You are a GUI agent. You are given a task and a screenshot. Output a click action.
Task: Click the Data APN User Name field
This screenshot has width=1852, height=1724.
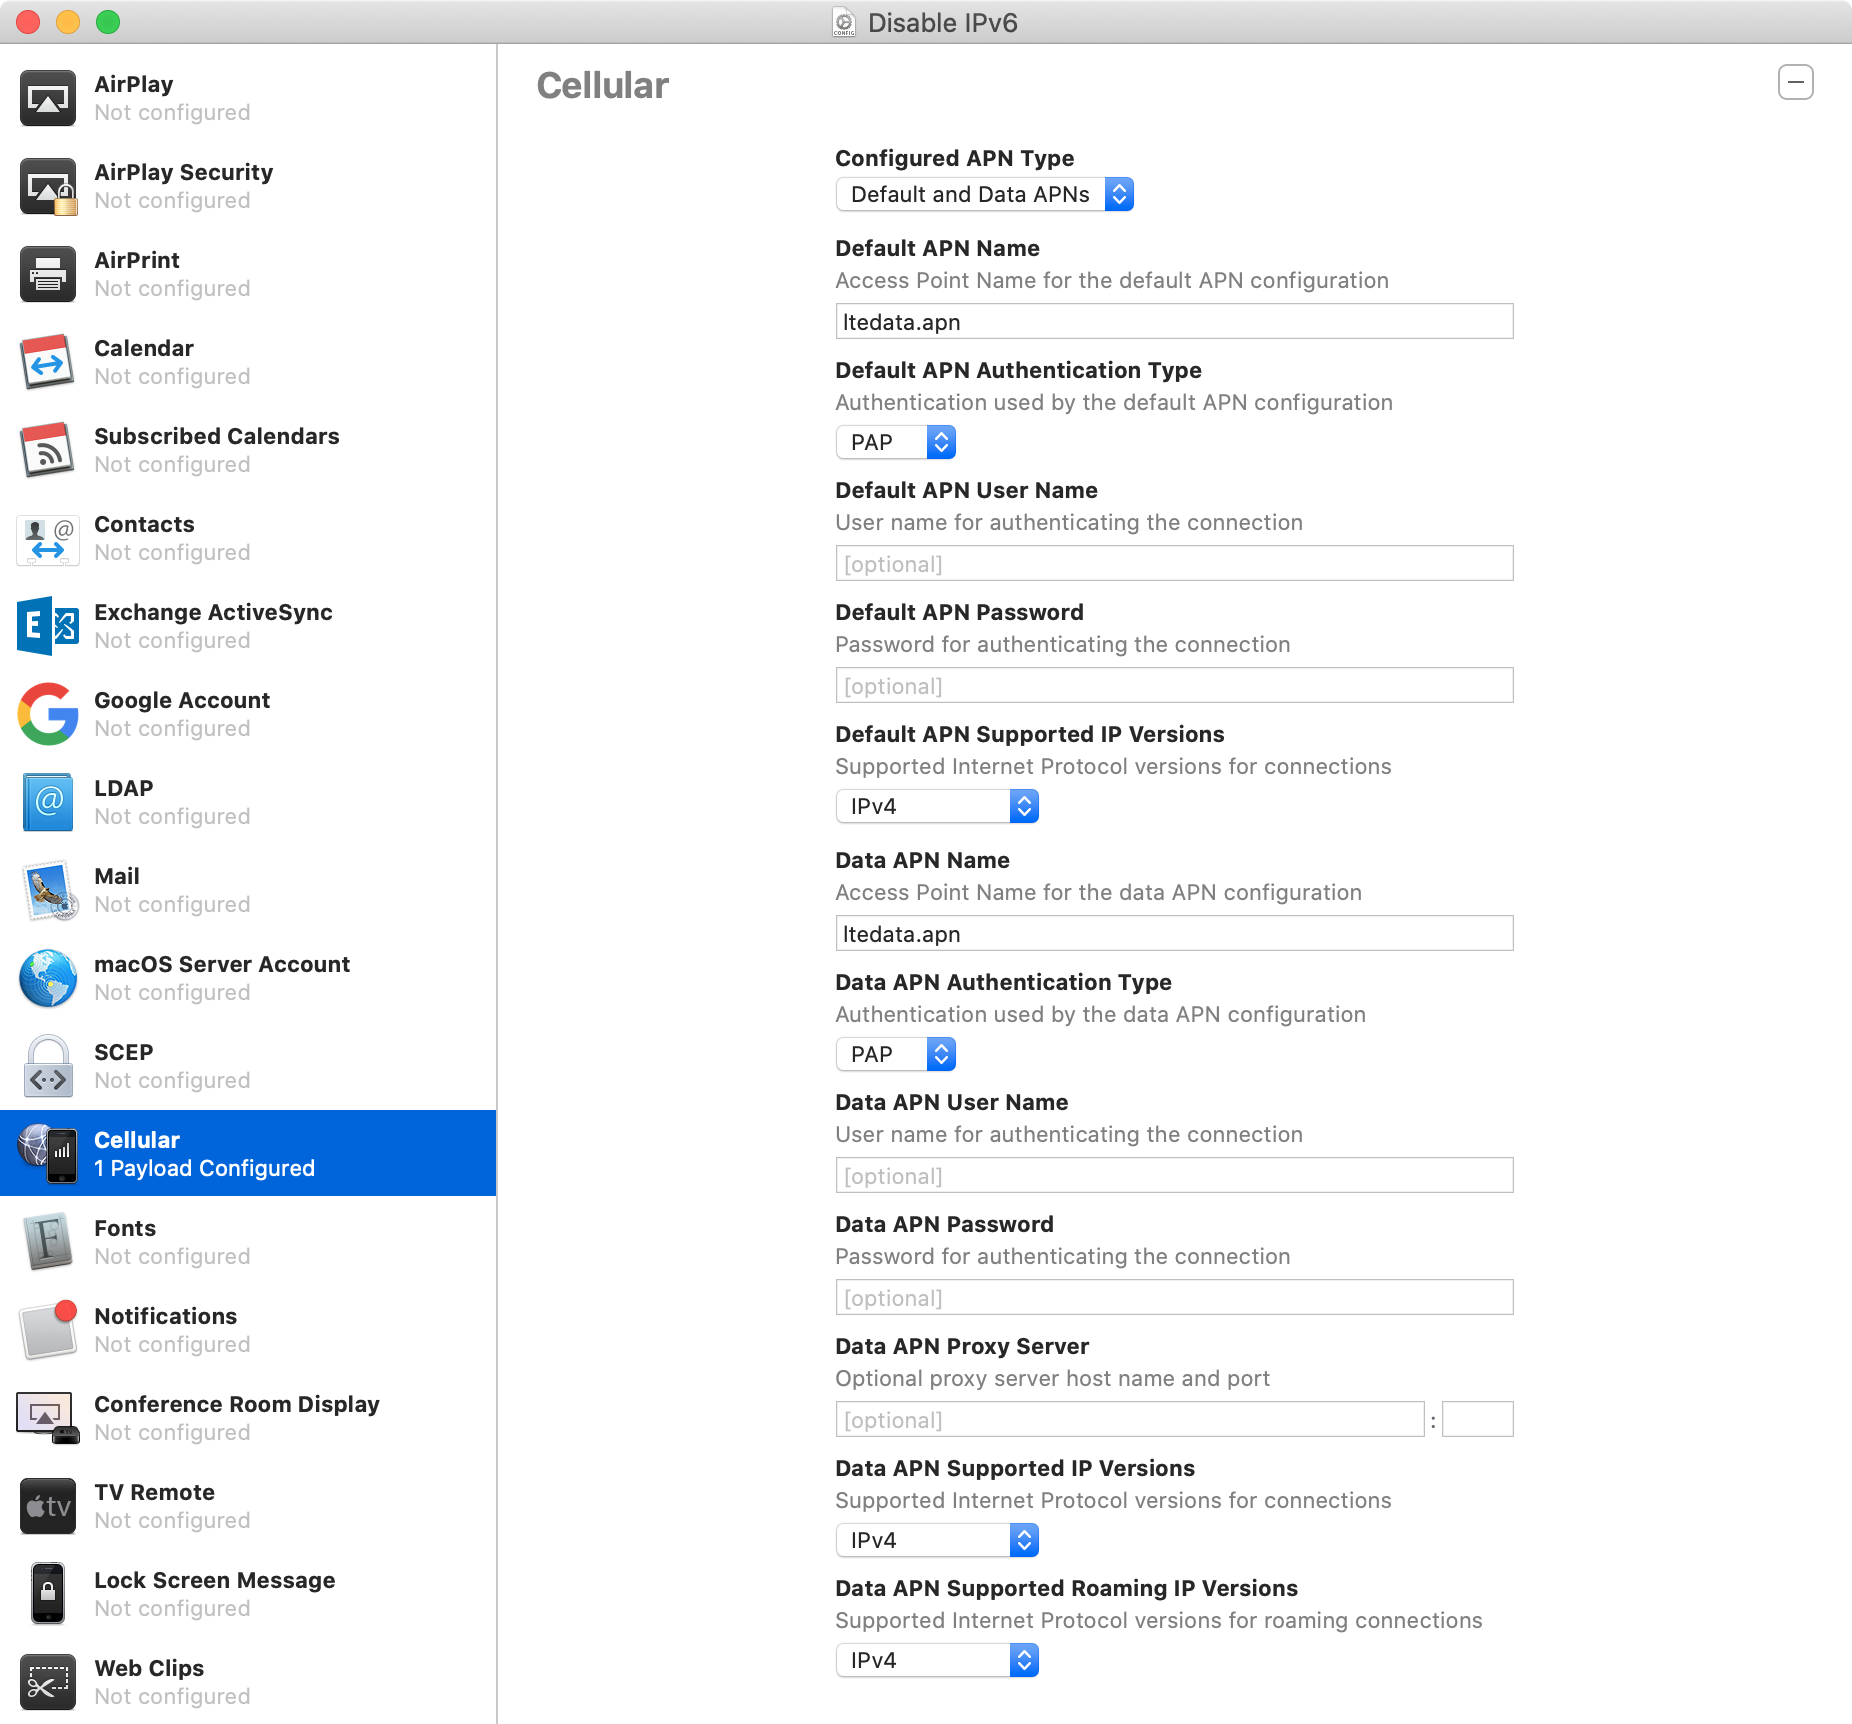tap(1174, 1176)
